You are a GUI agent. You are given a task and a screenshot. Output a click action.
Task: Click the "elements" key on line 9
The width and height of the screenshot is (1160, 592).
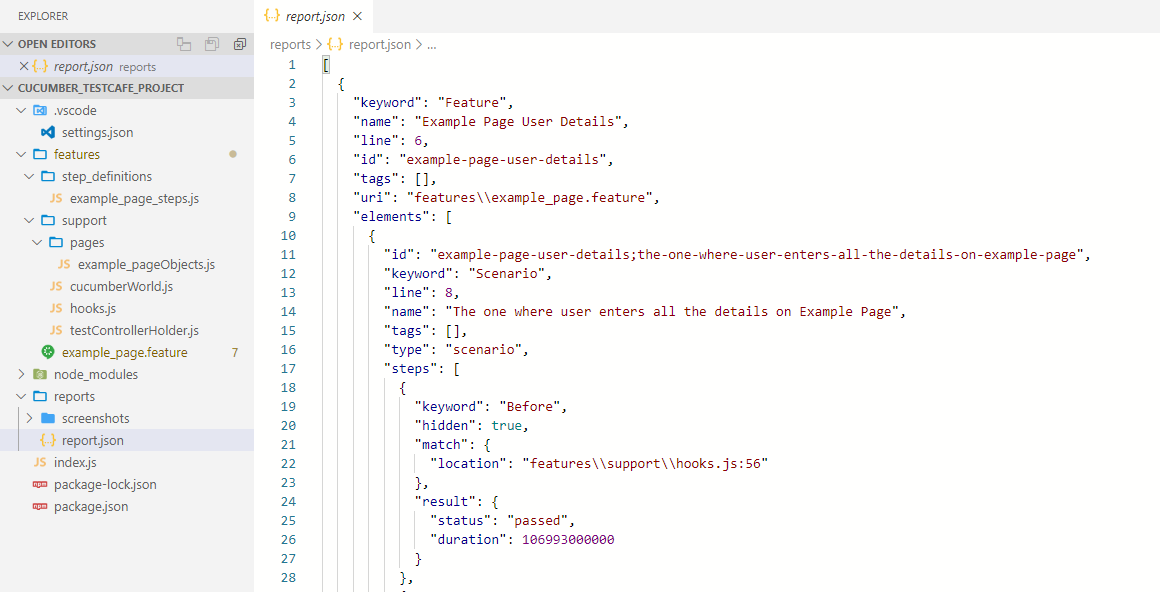(x=391, y=217)
